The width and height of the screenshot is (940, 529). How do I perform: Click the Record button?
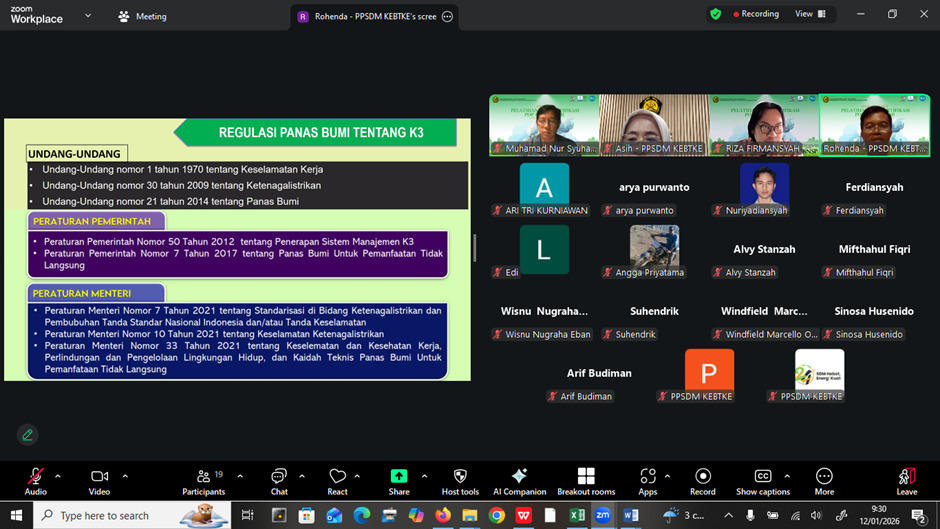tap(703, 479)
